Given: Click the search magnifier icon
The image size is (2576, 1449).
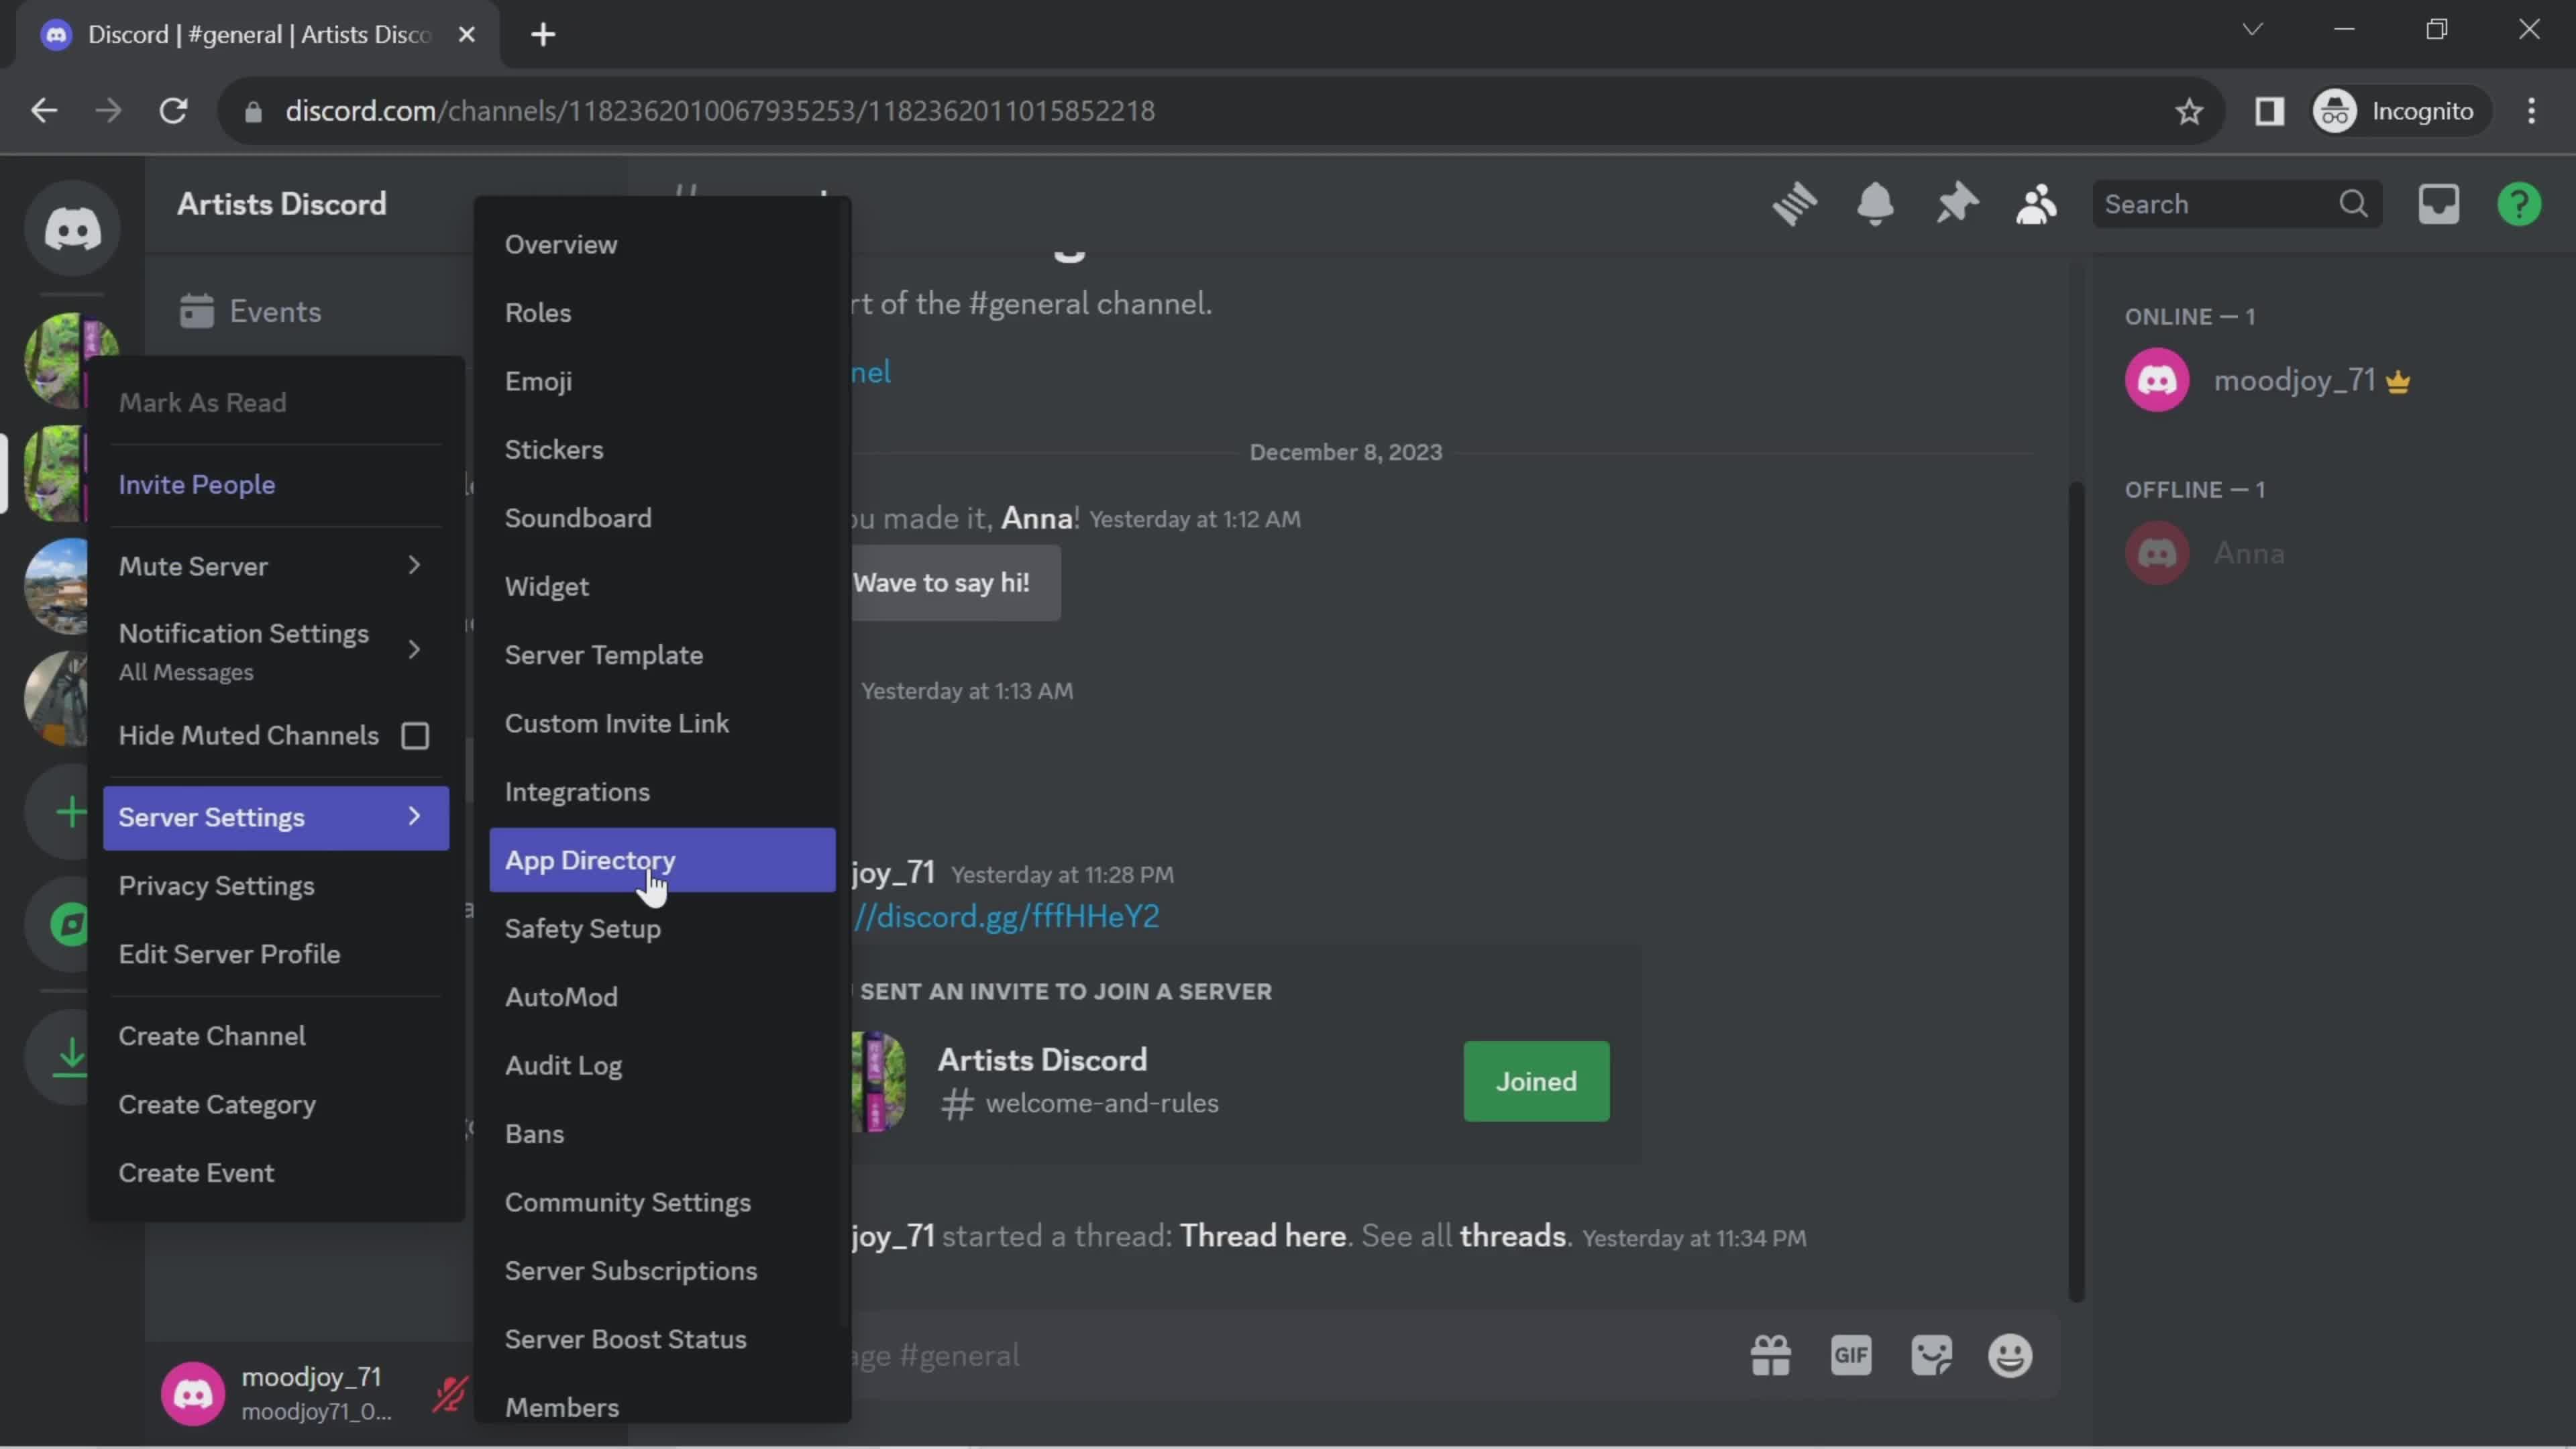Looking at the screenshot, I should point(2353,204).
